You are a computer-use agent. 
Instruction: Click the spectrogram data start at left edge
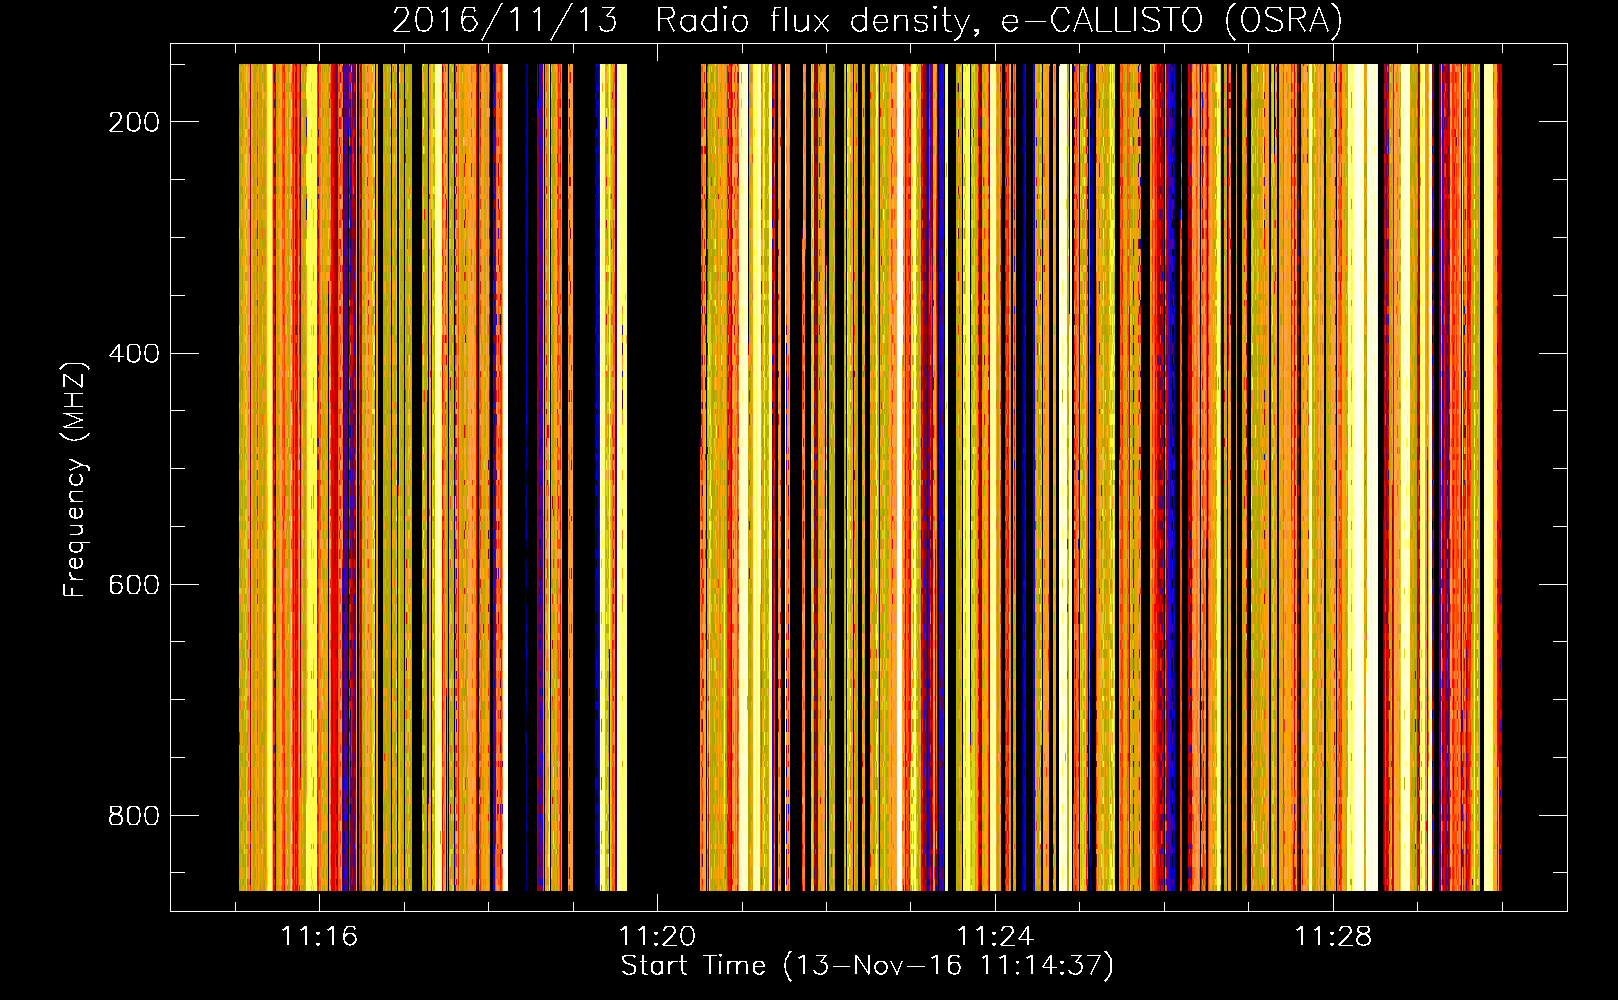coord(240,477)
